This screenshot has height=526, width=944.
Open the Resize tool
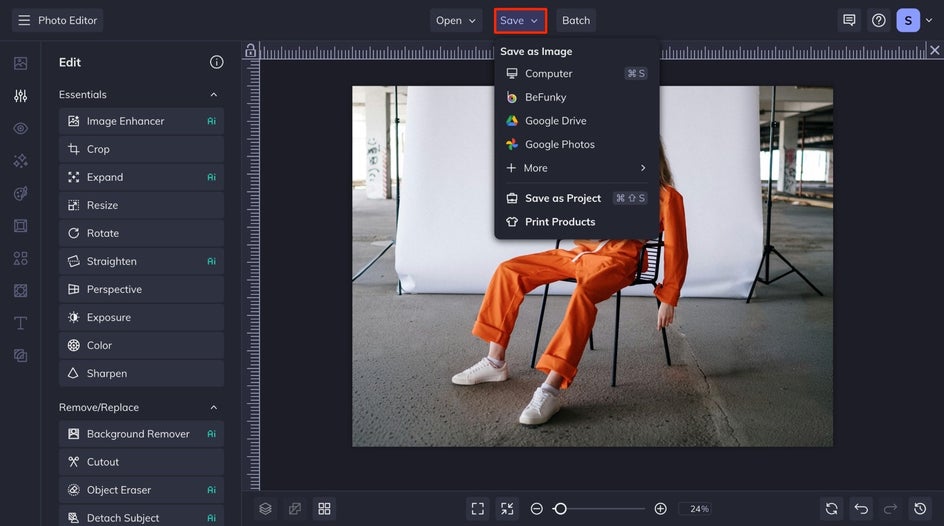tap(141, 205)
